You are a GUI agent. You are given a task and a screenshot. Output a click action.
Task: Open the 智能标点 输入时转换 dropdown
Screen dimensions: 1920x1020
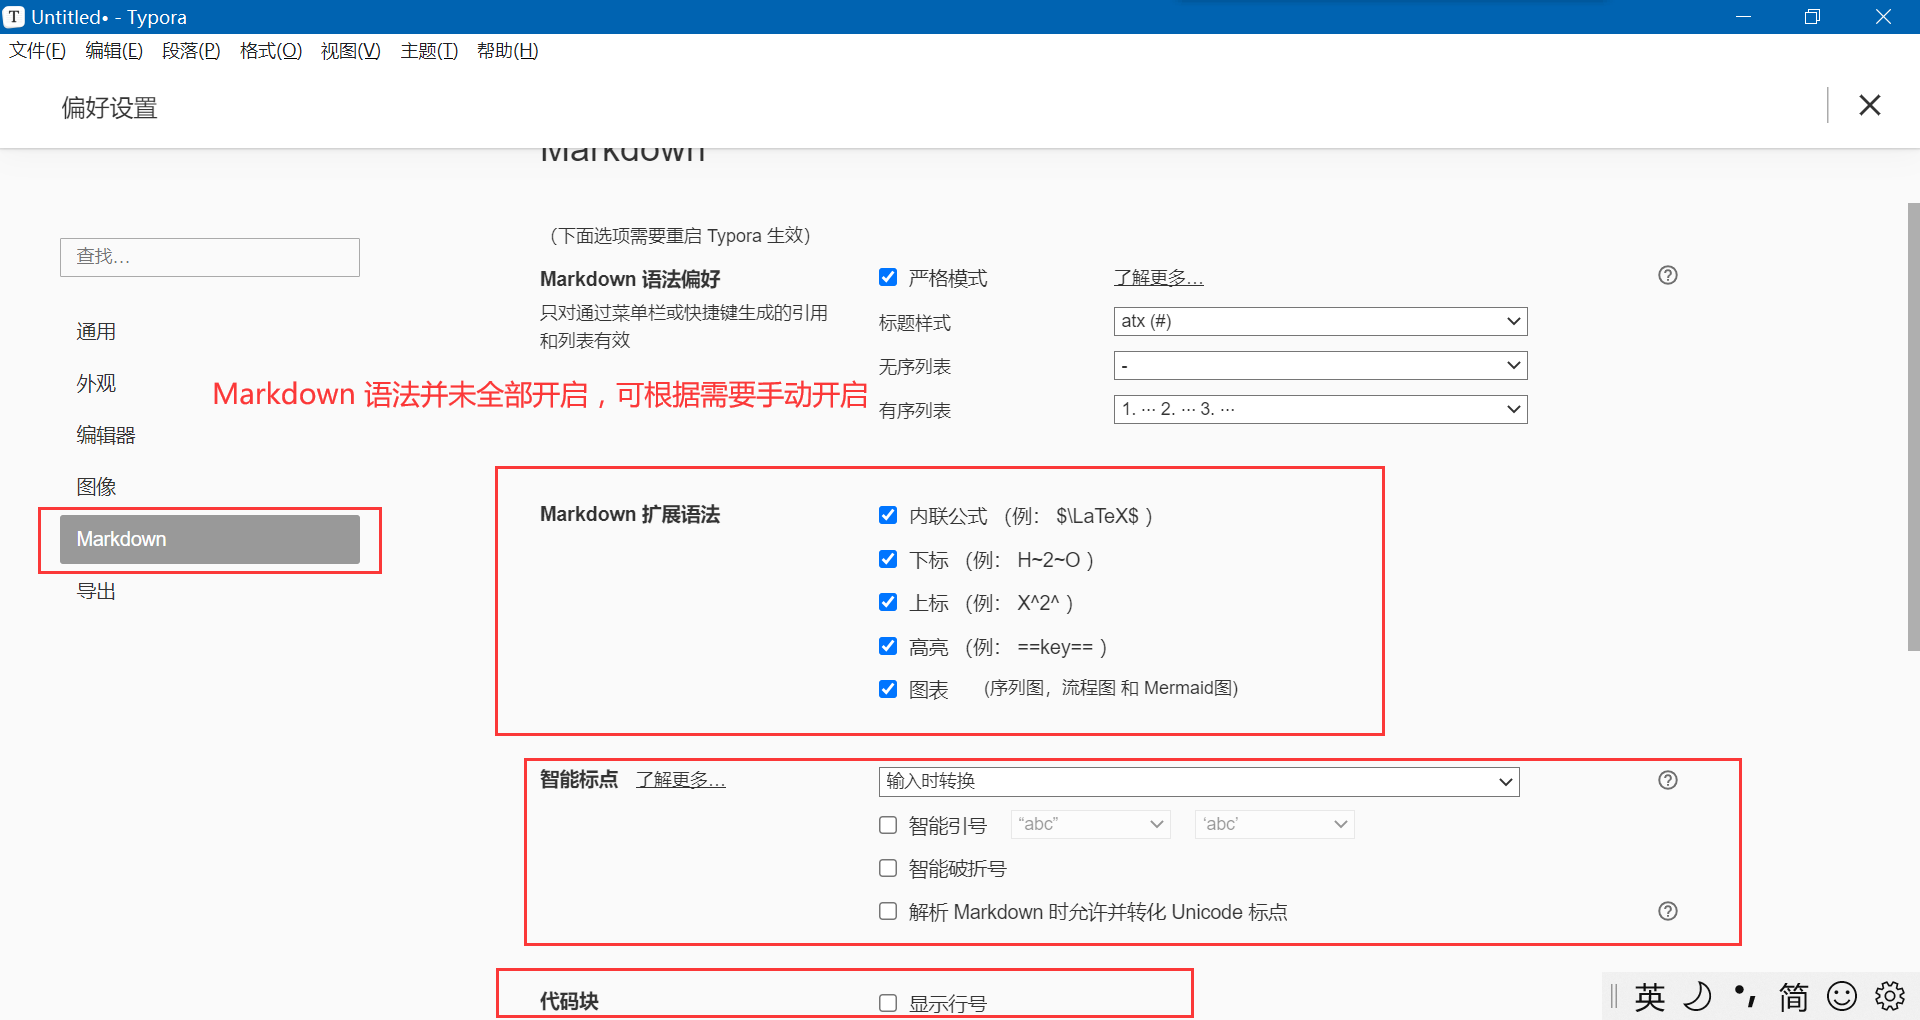click(1198, 781)
